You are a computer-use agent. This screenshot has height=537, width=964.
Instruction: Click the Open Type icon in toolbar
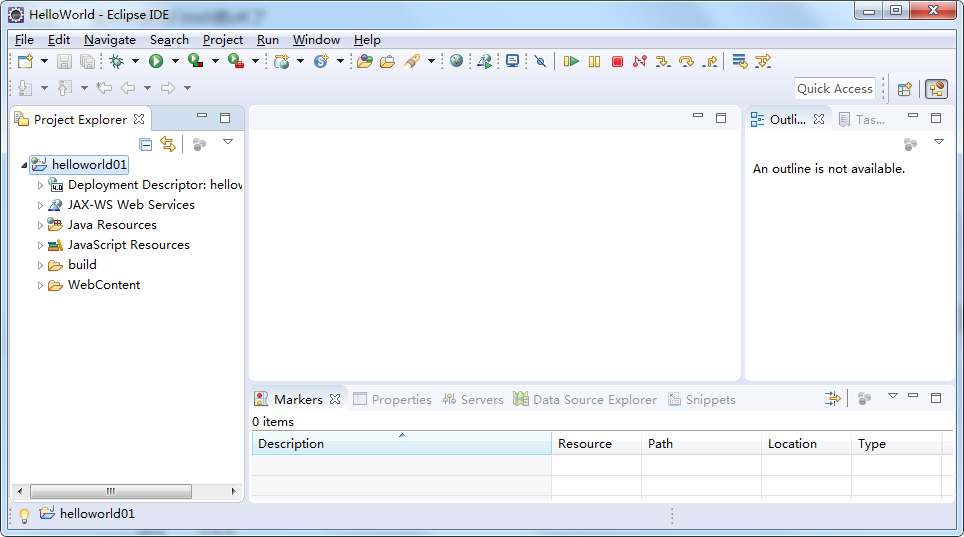(x=365, y=61)
